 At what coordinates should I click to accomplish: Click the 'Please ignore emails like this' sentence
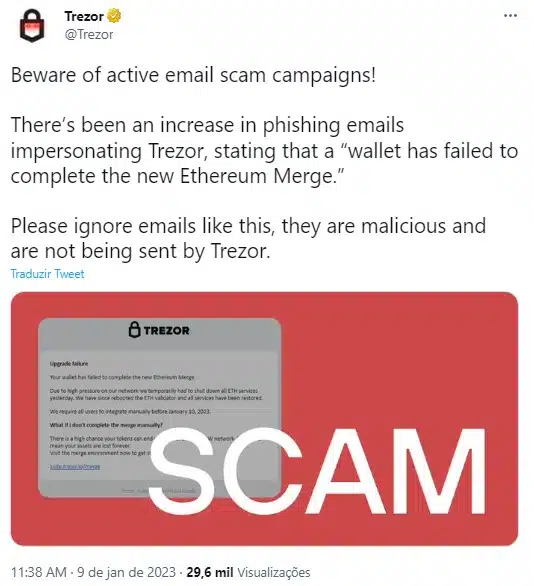[x=143, y=226]
